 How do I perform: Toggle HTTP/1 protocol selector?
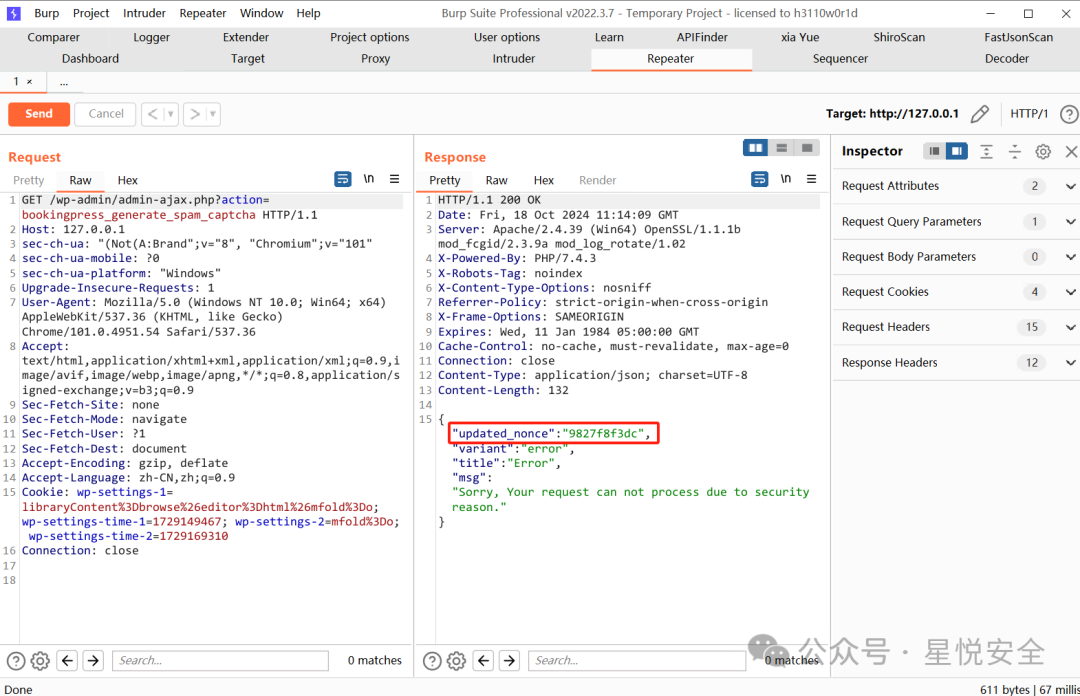1029,114
